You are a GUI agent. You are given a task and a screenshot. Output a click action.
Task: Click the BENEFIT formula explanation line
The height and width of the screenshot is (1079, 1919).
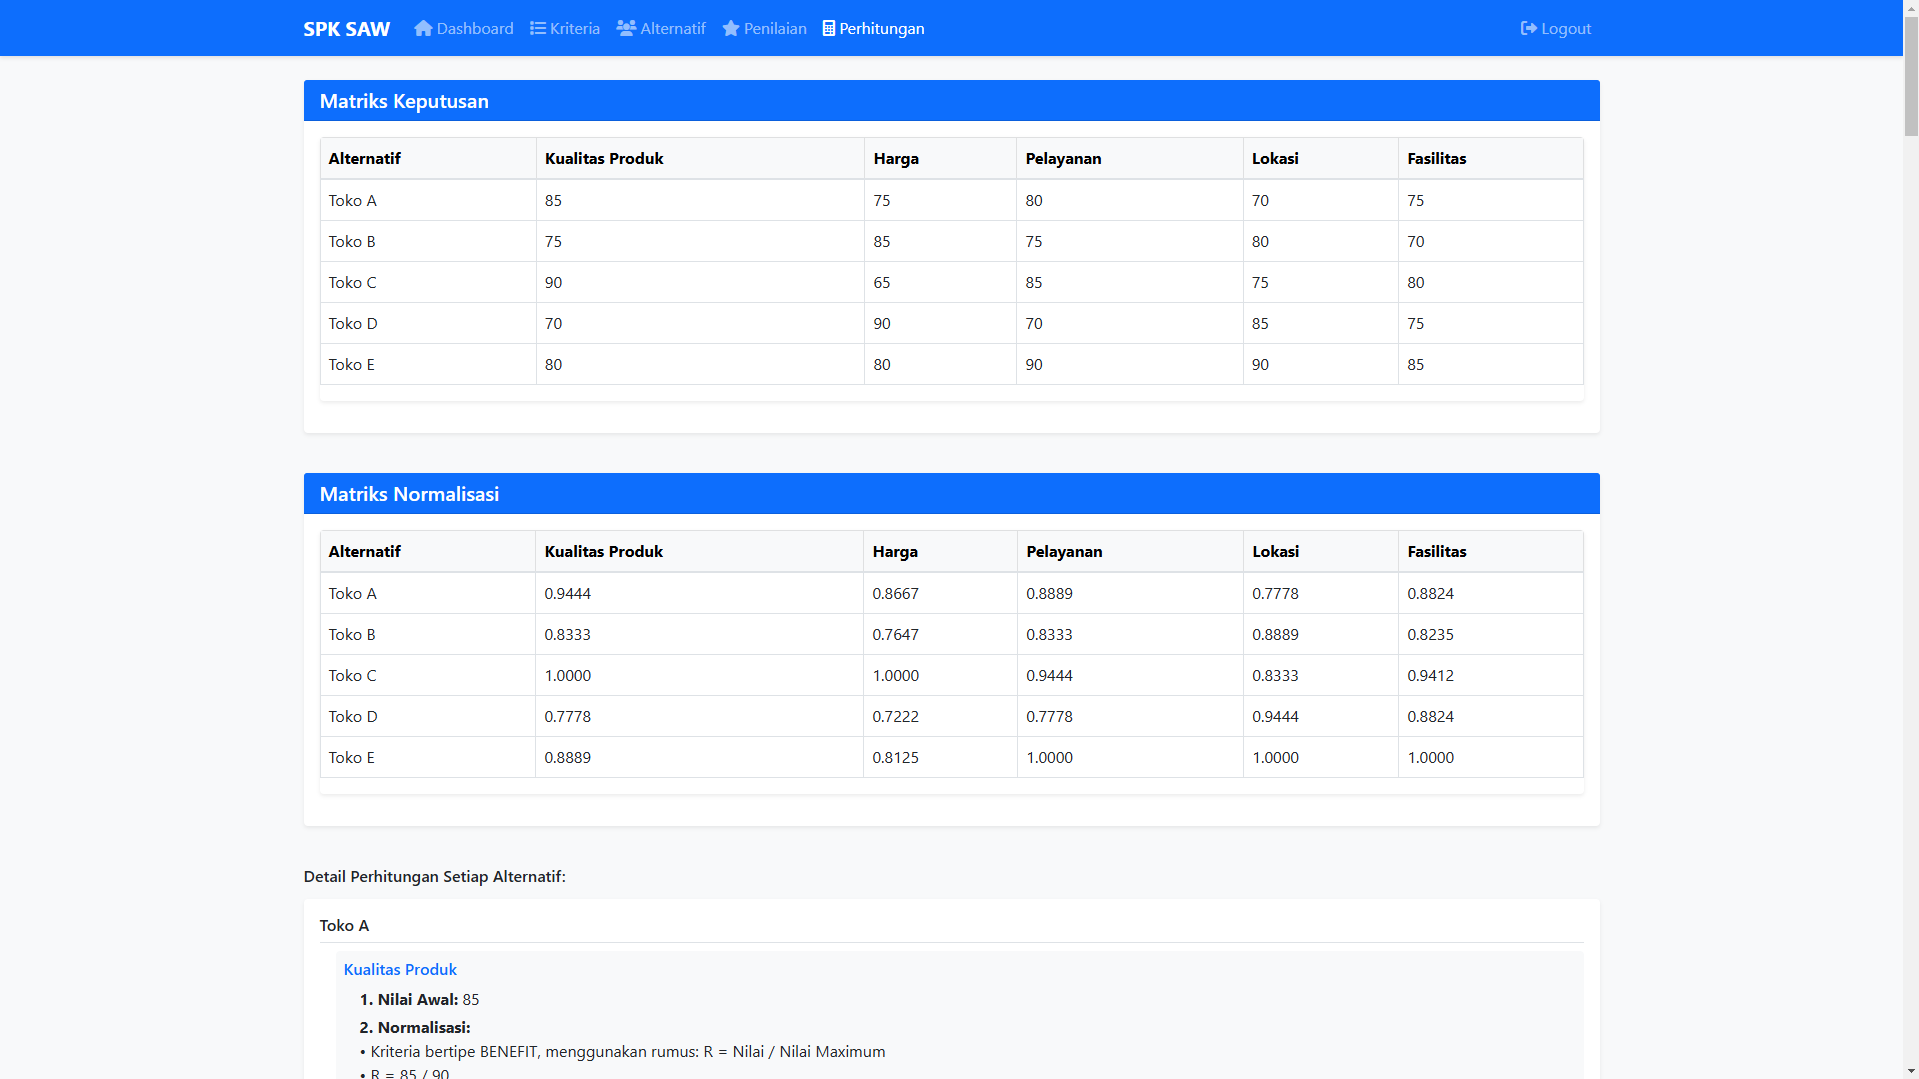coord(623,1051)
